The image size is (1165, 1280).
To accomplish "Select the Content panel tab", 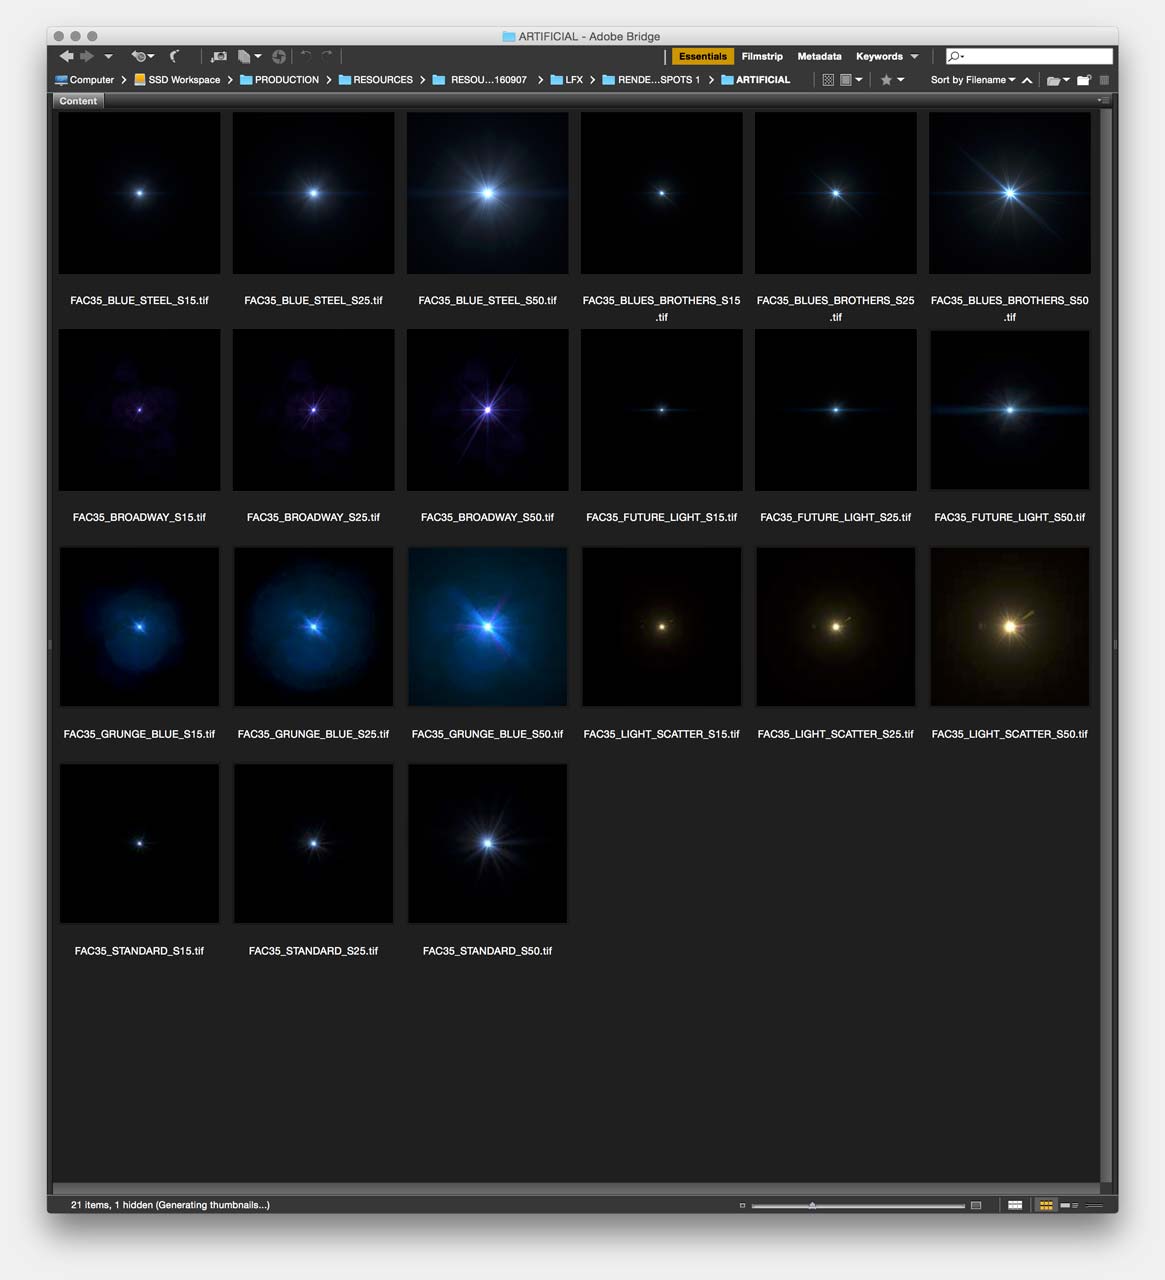I will pyautogui.click(x=78, y=101).
